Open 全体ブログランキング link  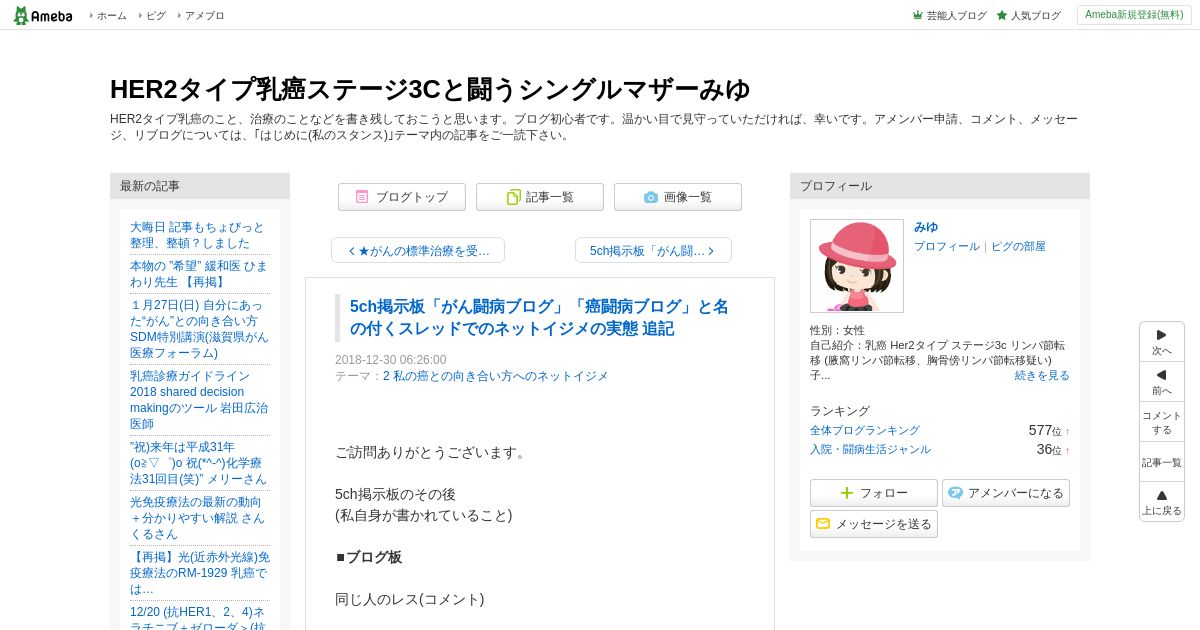point(865,430)
